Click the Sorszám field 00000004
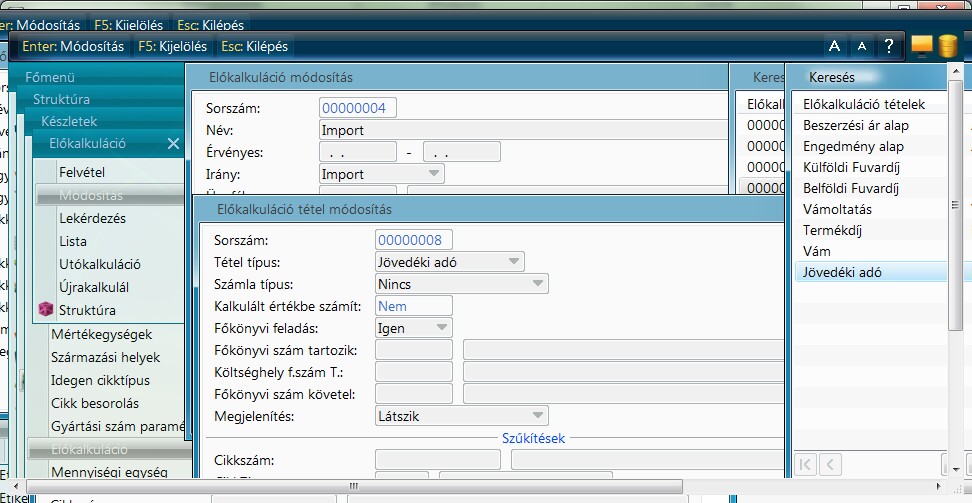This screenshot has width=972, height=503. point(358,107)
